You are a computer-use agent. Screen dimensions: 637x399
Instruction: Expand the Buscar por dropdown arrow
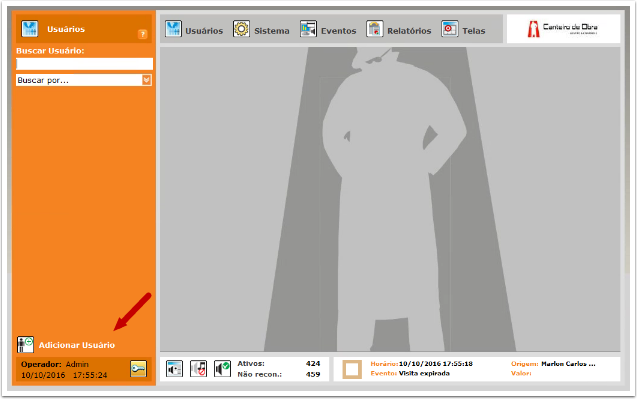pos(147,80)
